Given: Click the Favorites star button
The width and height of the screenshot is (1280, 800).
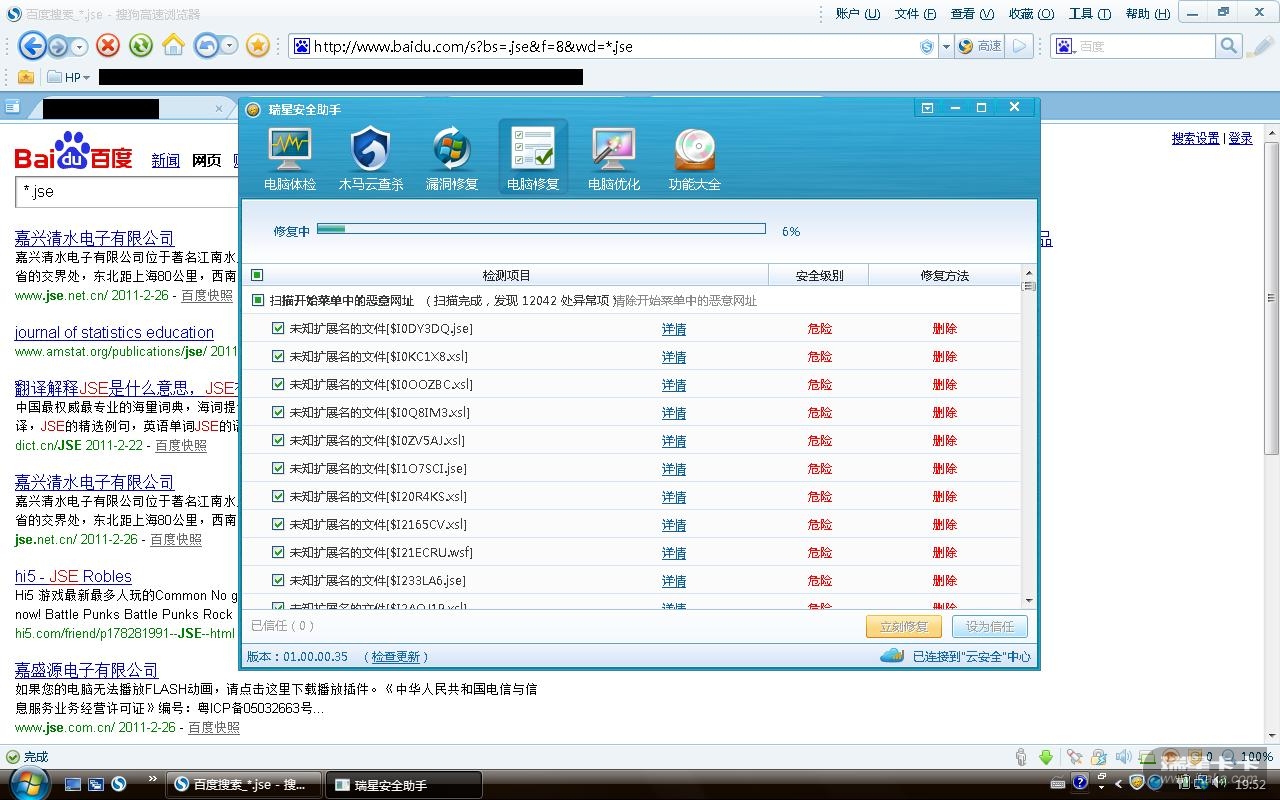Looking at the screenshot, I should [258, 45].
